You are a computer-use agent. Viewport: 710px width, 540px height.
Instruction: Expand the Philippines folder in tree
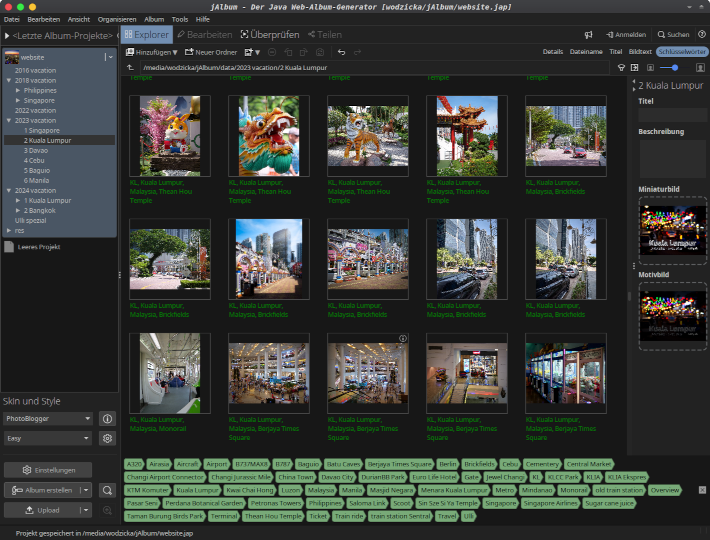coord(17,90)
